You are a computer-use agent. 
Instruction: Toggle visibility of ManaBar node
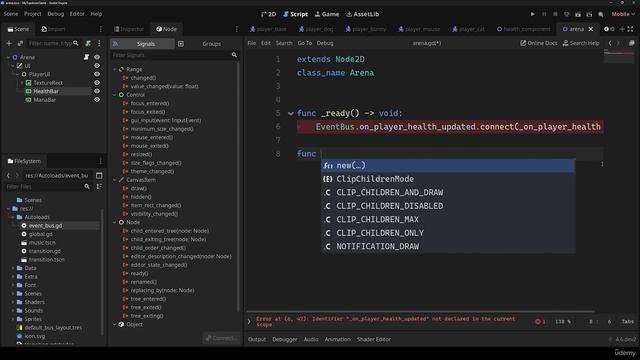97,100
